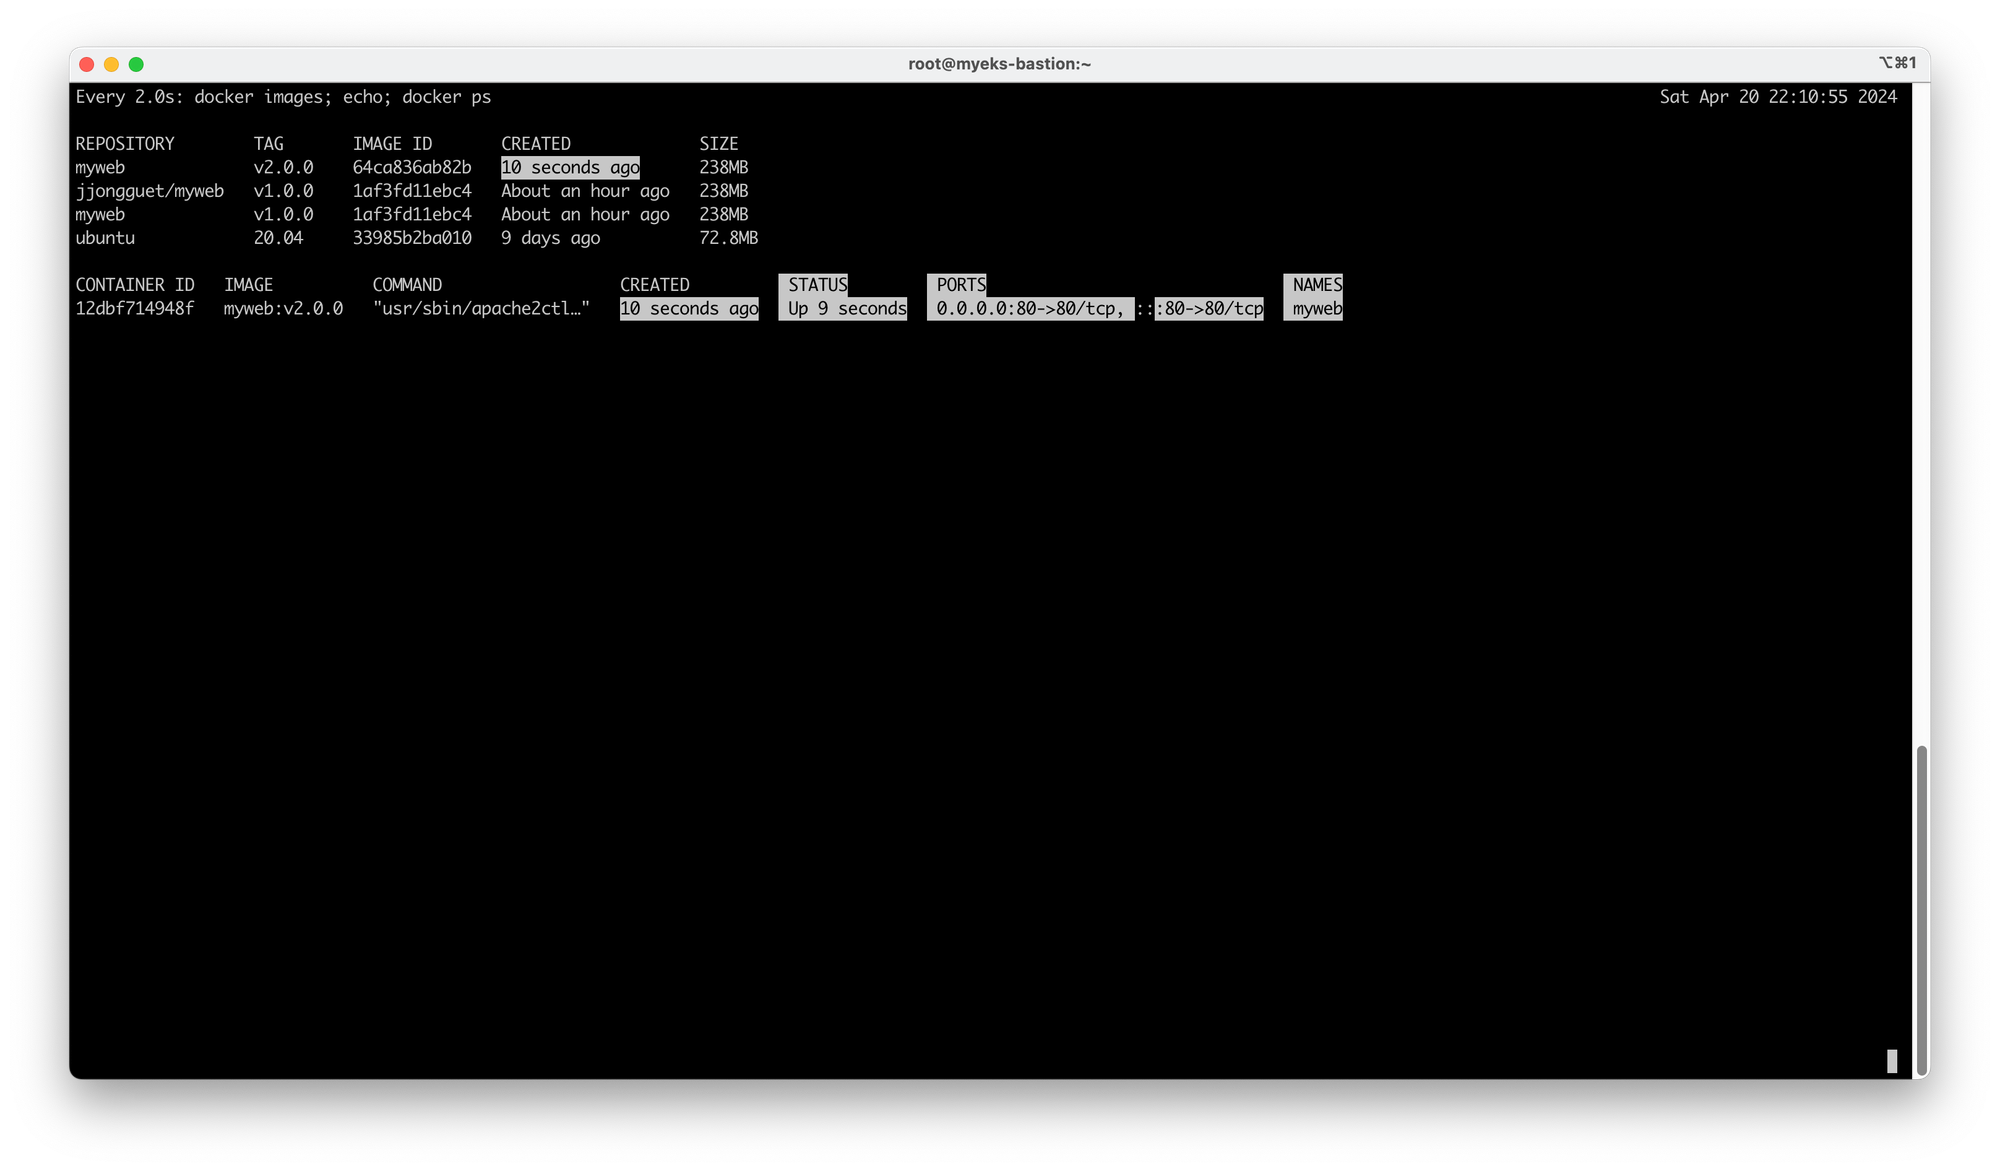The image size is (2000, 1171).
Task: Click the watch command header text
Action: (283, 97)
